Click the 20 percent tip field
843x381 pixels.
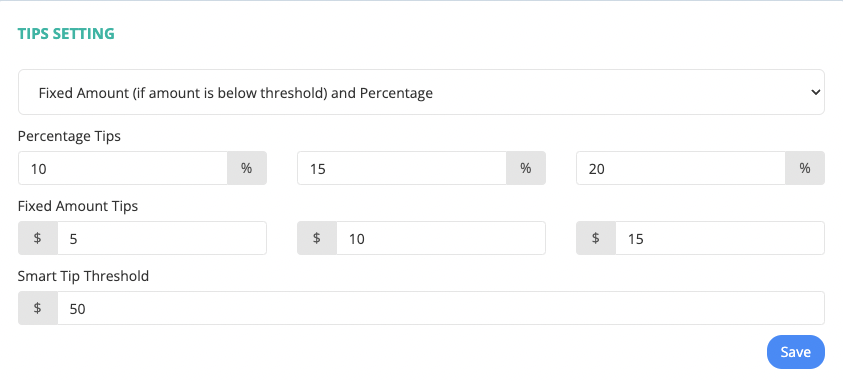click(x=681, y=168)
